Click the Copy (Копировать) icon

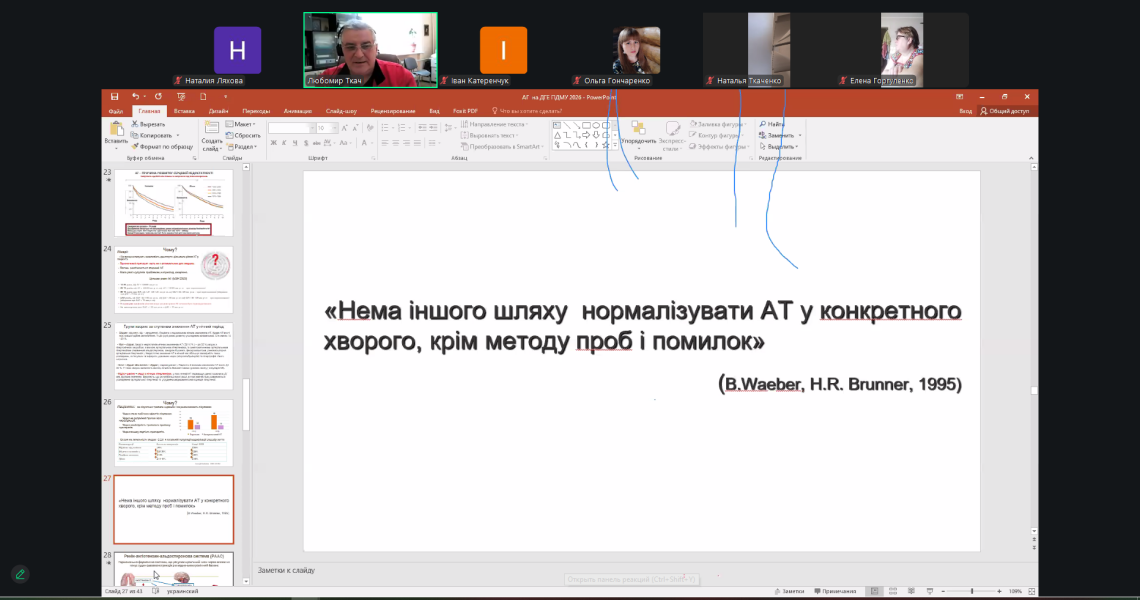135,134
